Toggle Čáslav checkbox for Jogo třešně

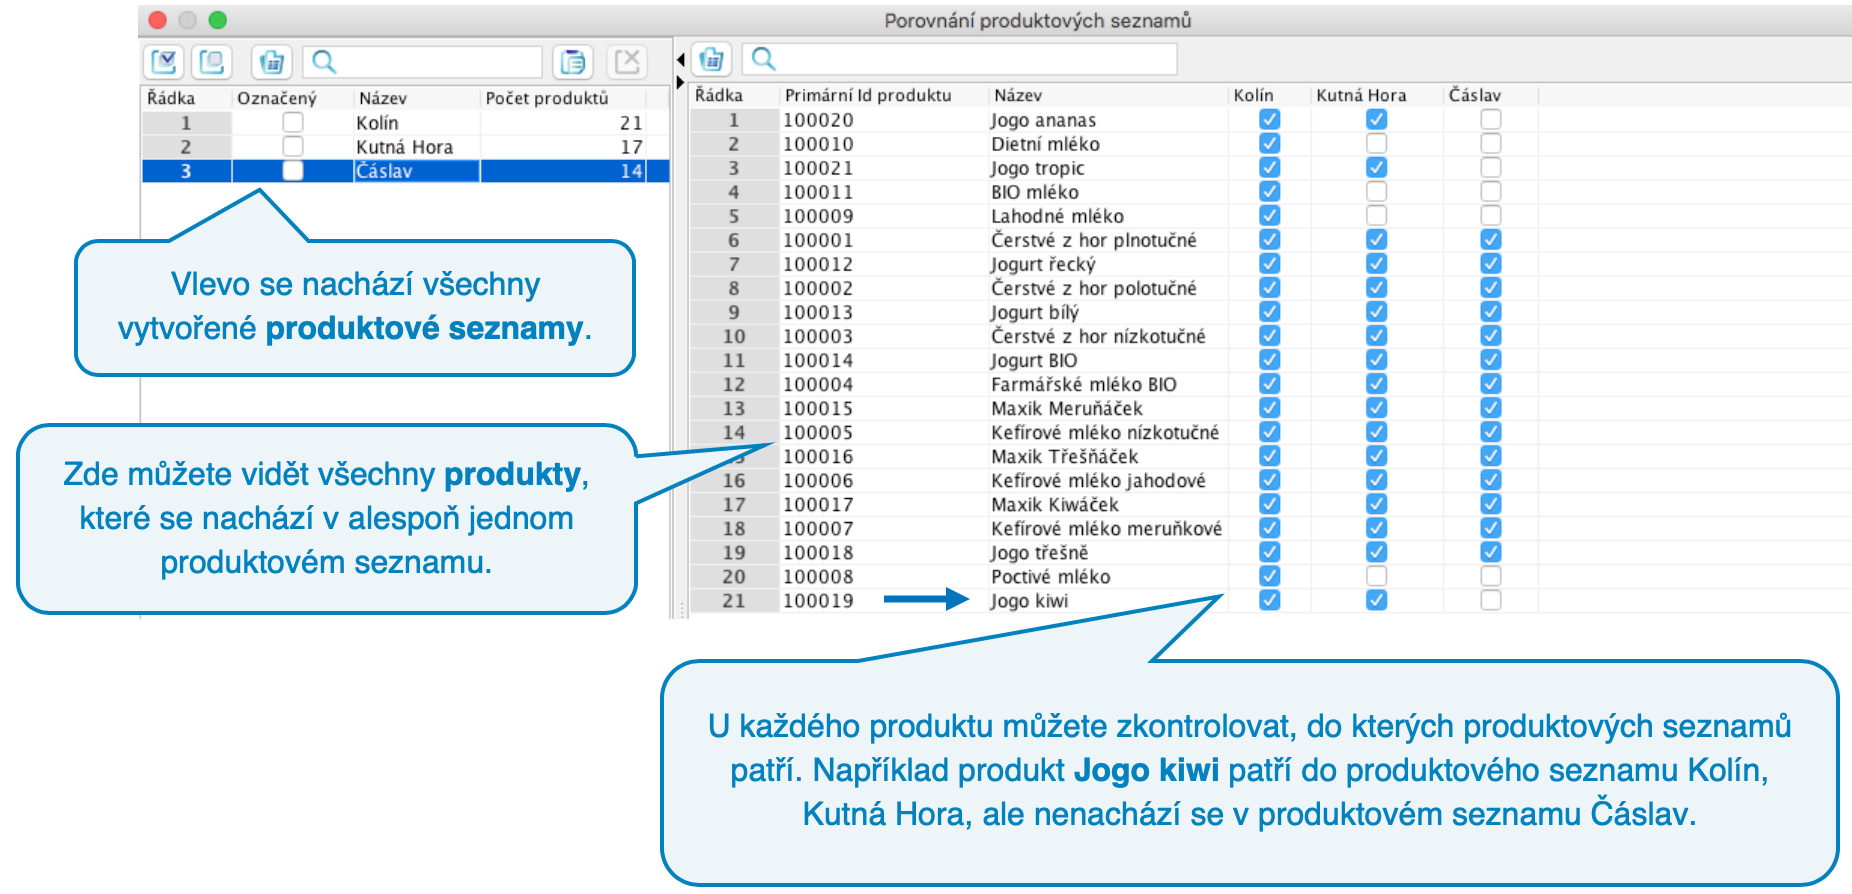click(1491, 552)
